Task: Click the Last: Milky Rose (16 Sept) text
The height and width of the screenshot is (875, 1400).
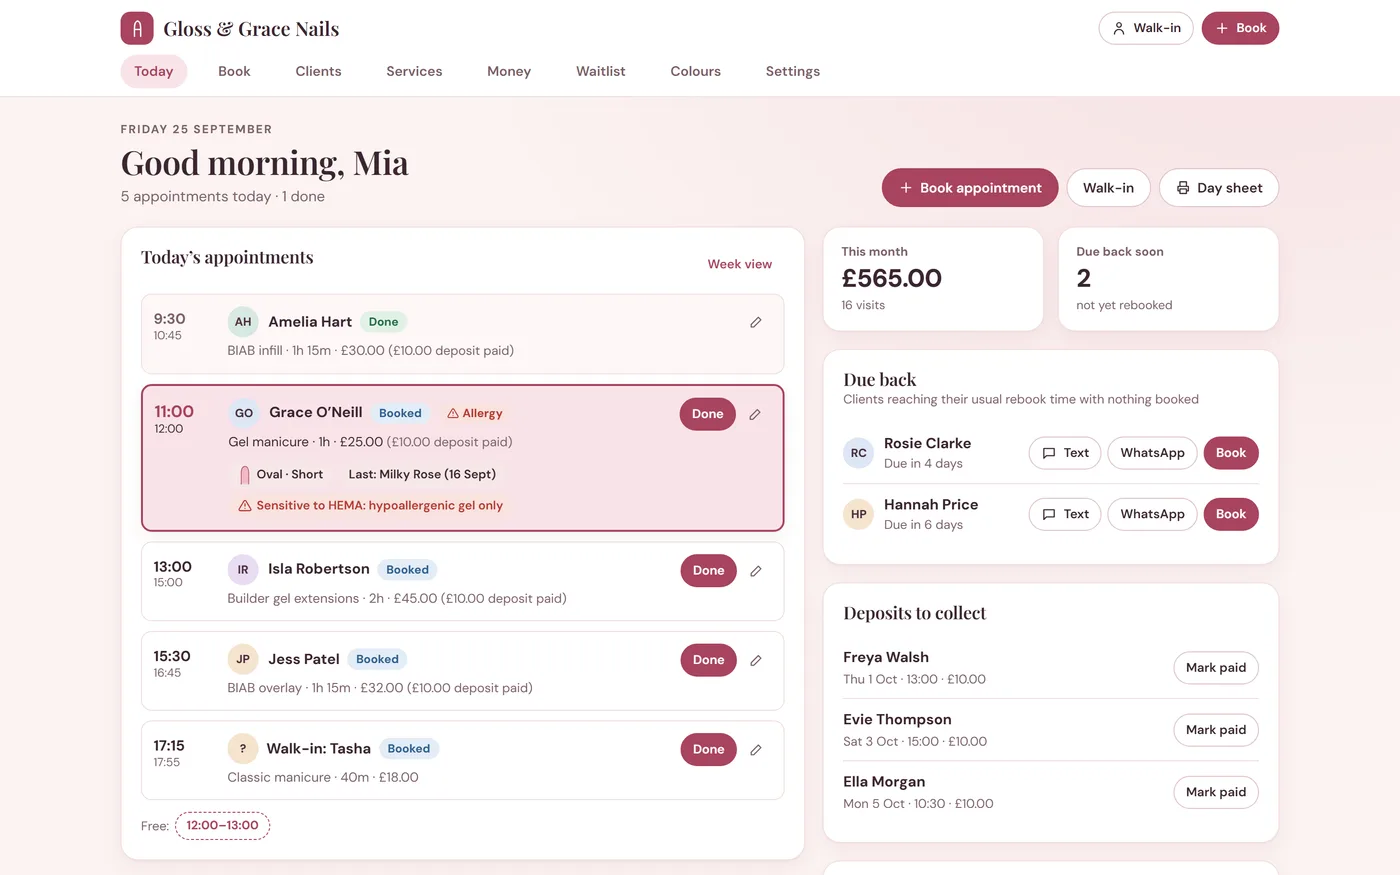Action: pos(422,475)
